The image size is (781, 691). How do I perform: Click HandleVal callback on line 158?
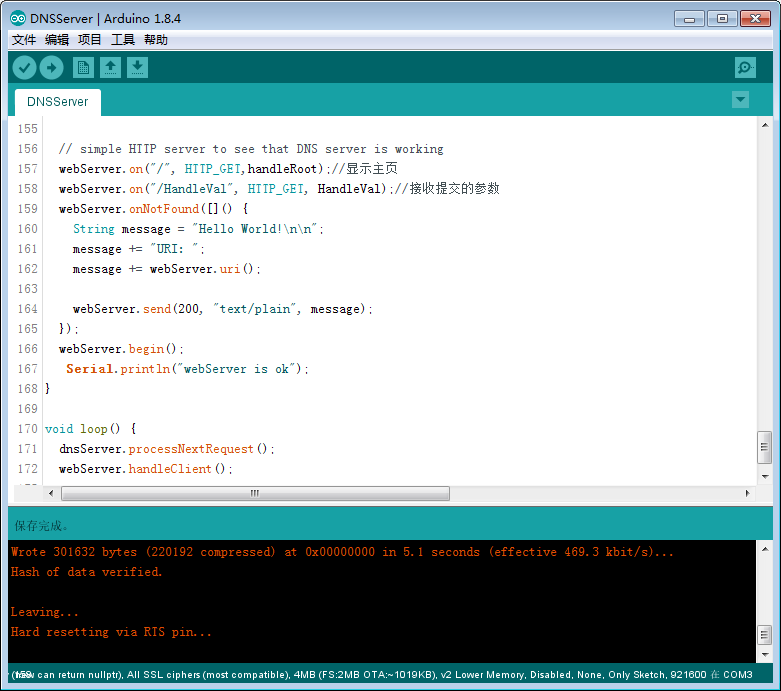349,189
